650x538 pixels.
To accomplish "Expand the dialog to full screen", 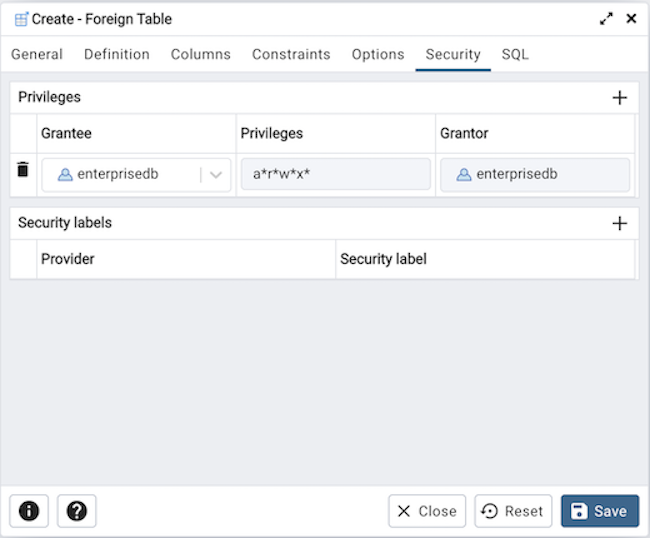I will pos(606,18).
